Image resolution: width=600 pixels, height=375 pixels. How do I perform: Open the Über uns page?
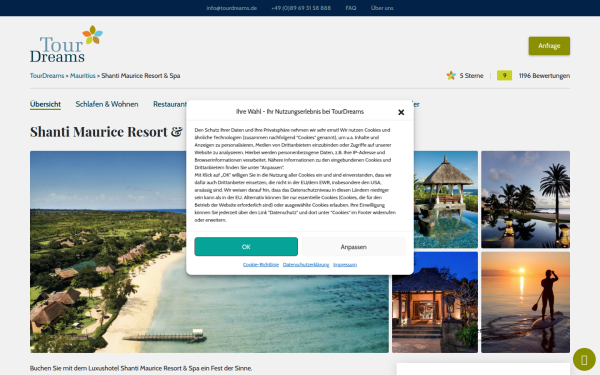pos(382,8)
